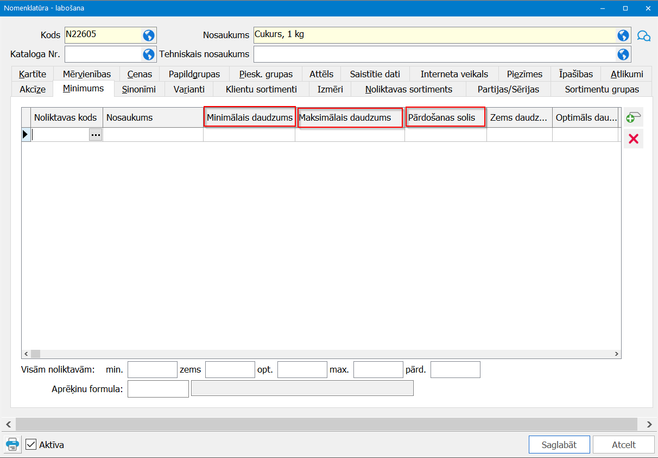Click the Pārdošanas solis column header

(x=446, y=118)
